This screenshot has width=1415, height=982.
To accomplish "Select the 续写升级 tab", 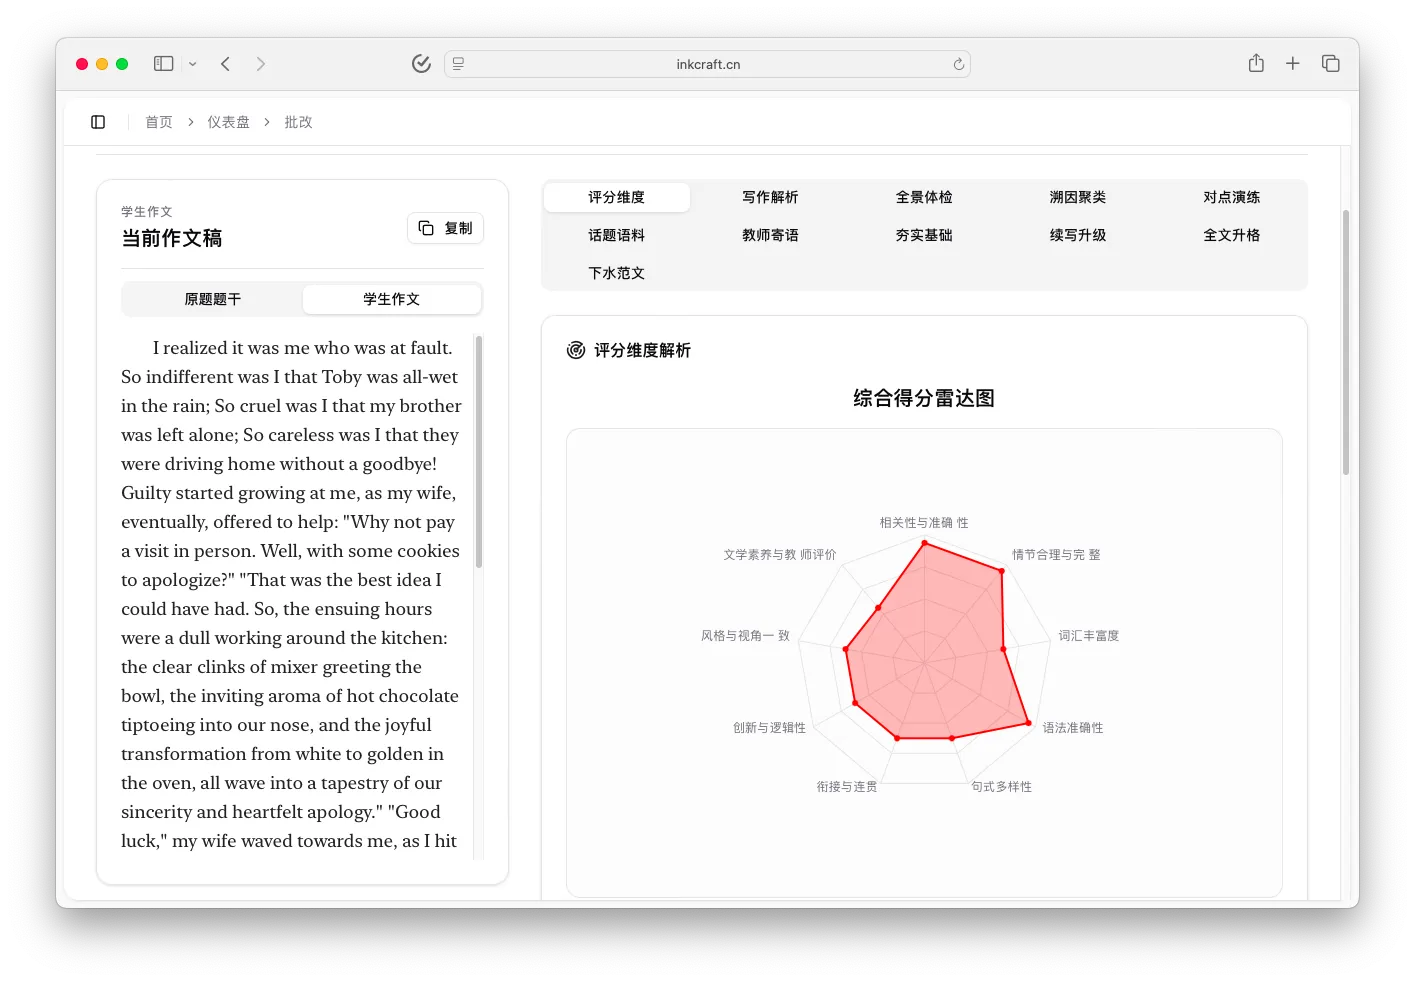I will (1078, 235).
